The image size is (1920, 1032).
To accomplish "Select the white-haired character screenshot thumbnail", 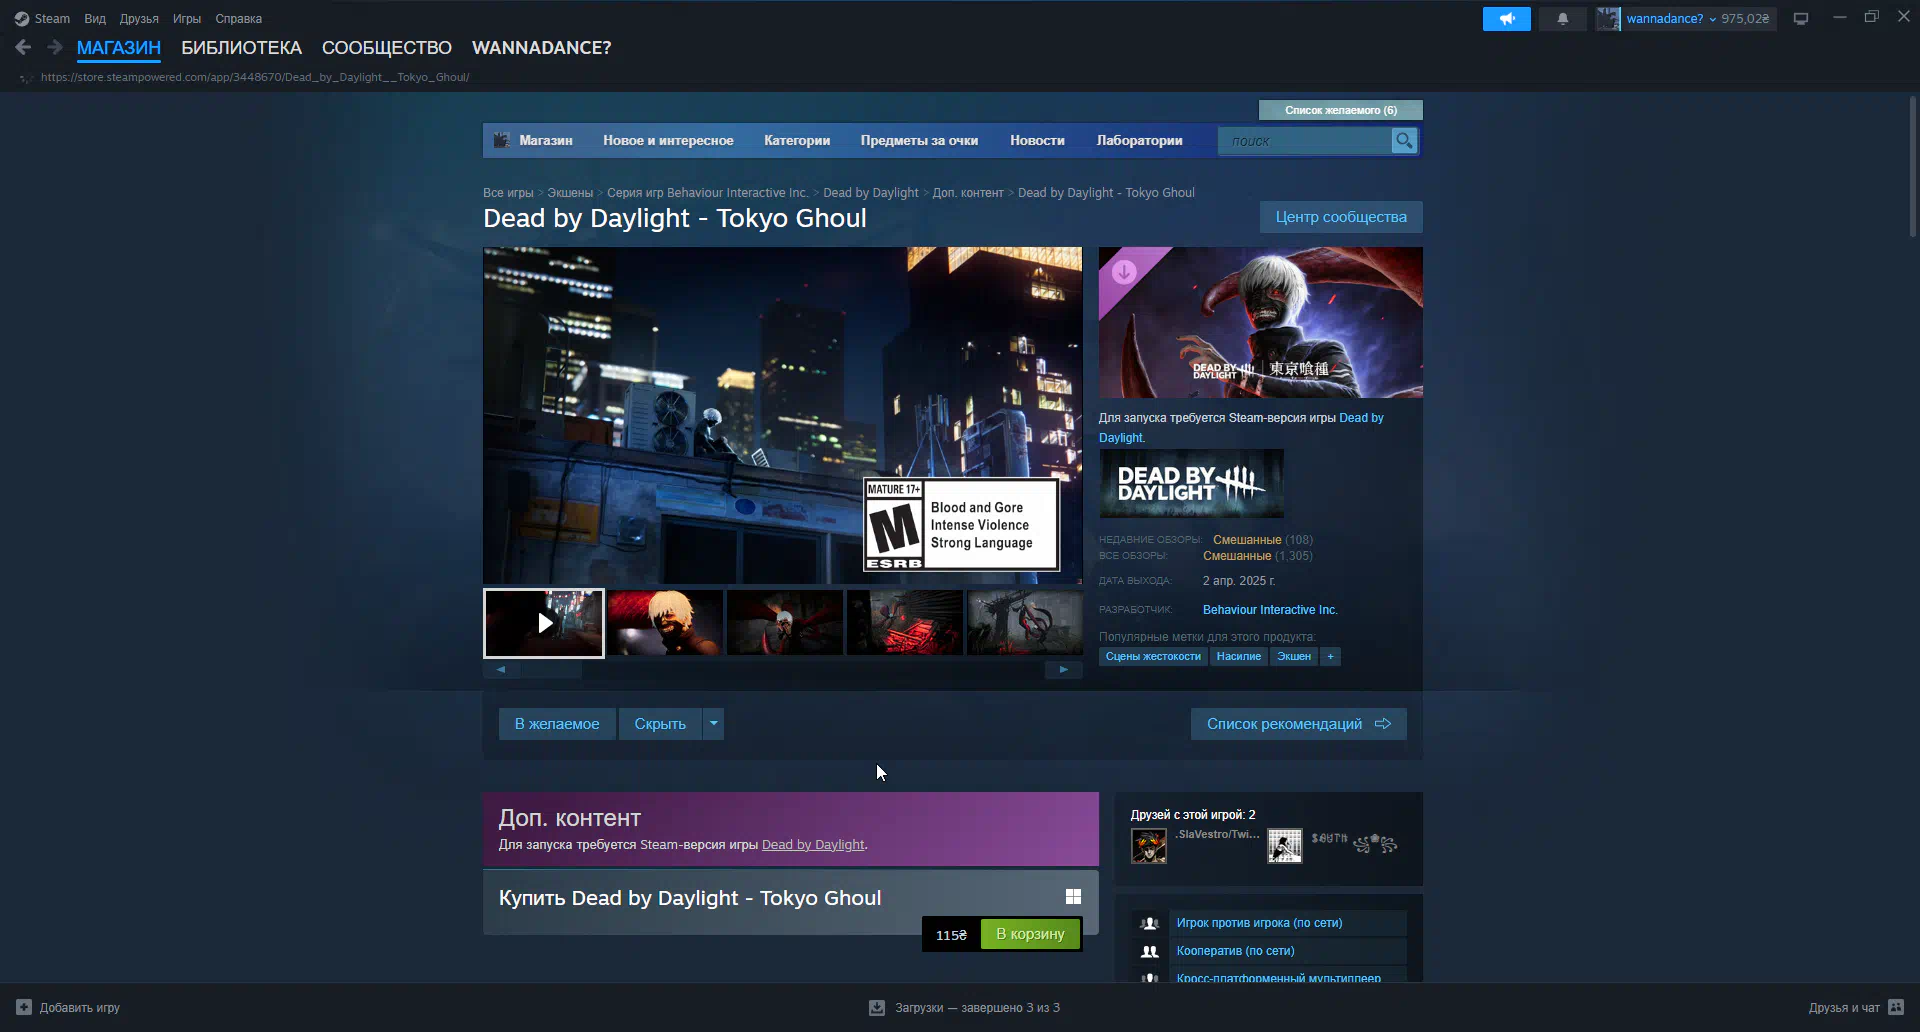I will 664,623.
